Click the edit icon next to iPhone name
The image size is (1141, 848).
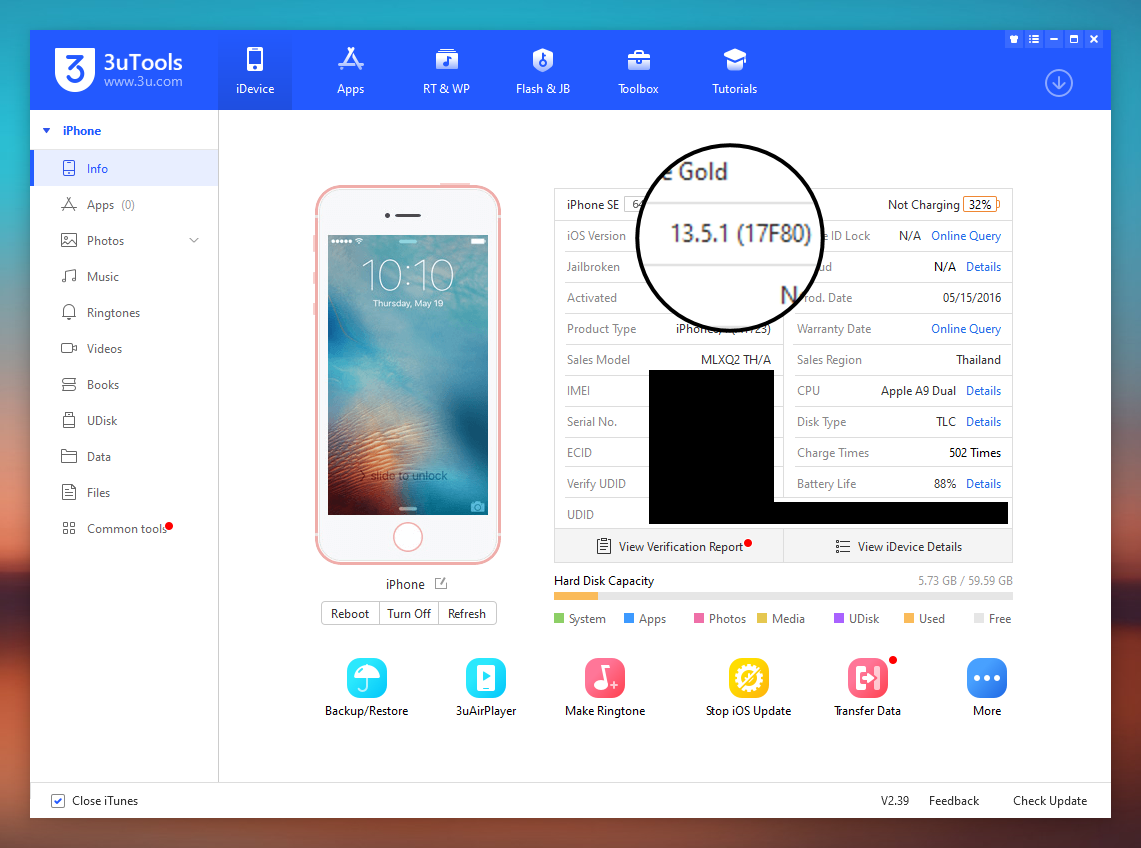(441, 584)
